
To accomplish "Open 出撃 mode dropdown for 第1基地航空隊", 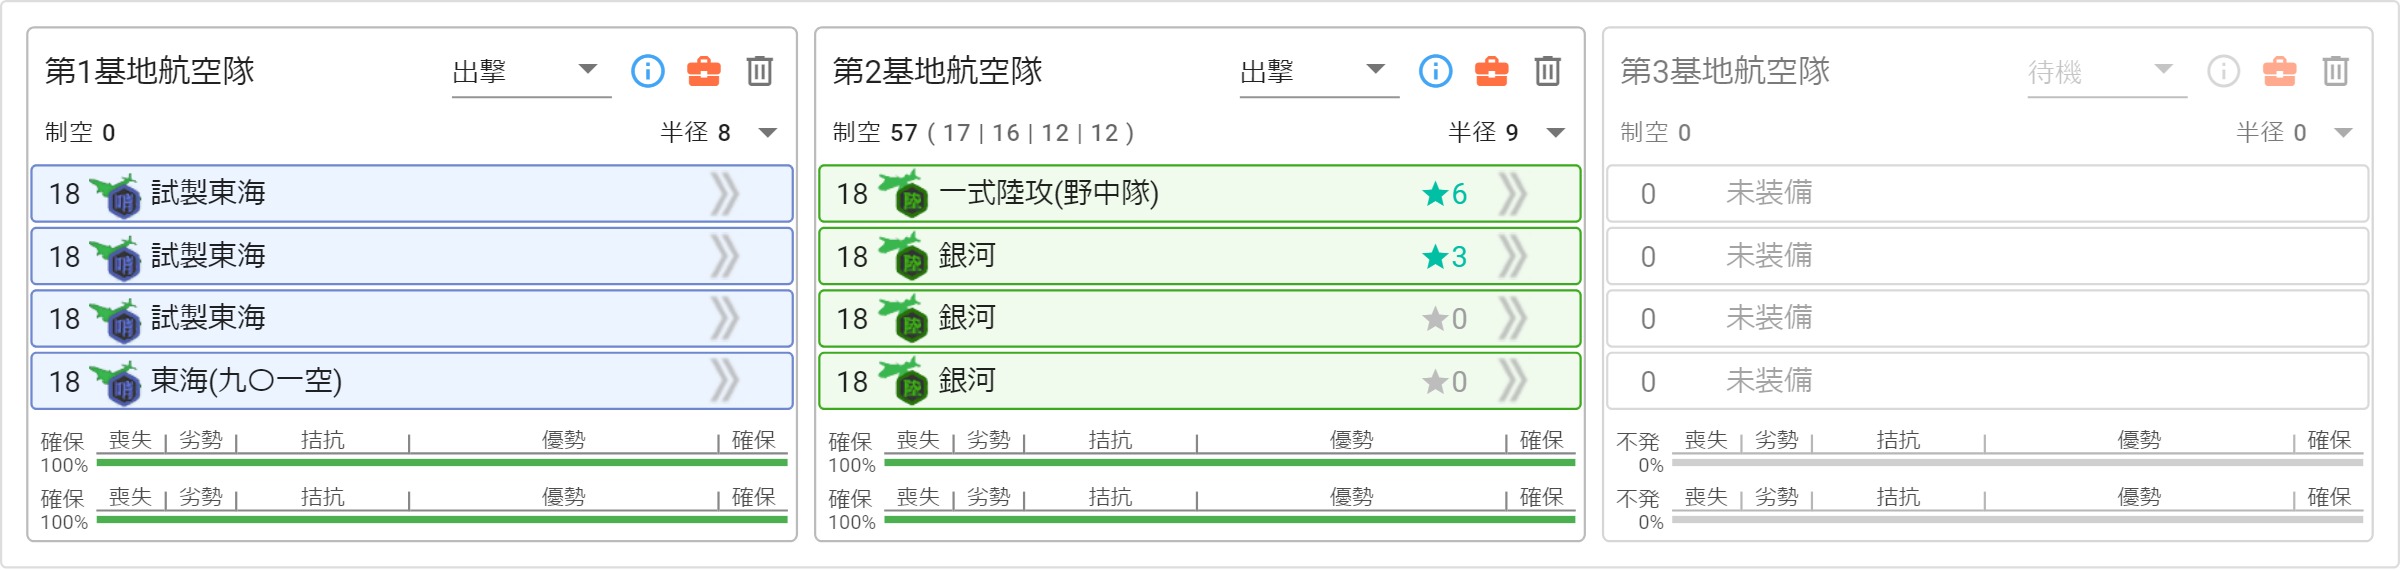I will (x=531, y=72).
